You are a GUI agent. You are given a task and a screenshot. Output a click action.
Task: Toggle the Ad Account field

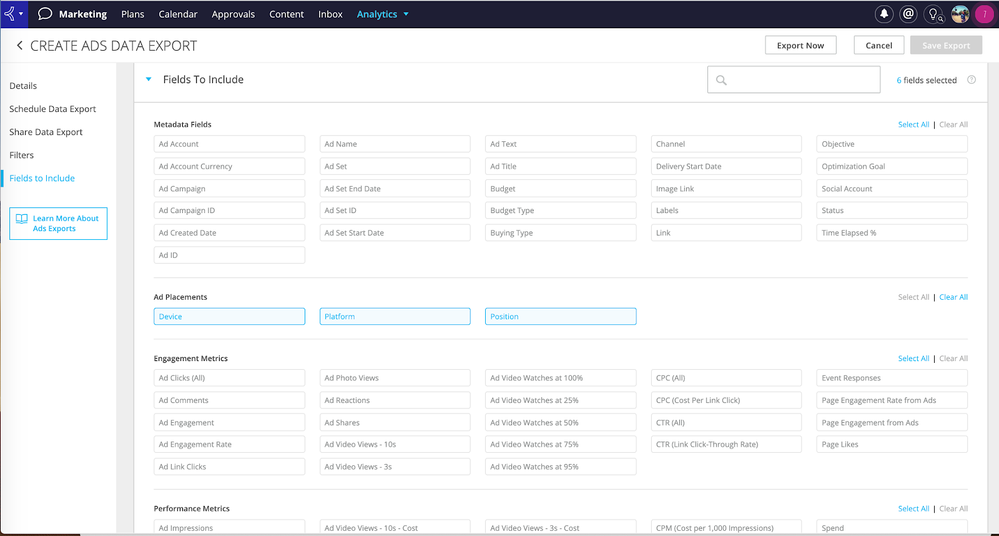point(229,144)
